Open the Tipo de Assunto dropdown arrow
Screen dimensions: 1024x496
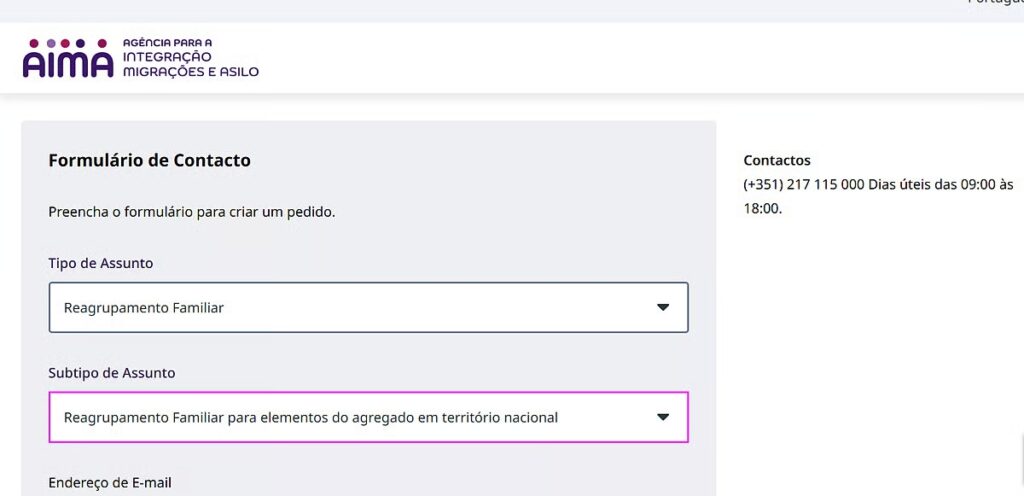(663, 307)
